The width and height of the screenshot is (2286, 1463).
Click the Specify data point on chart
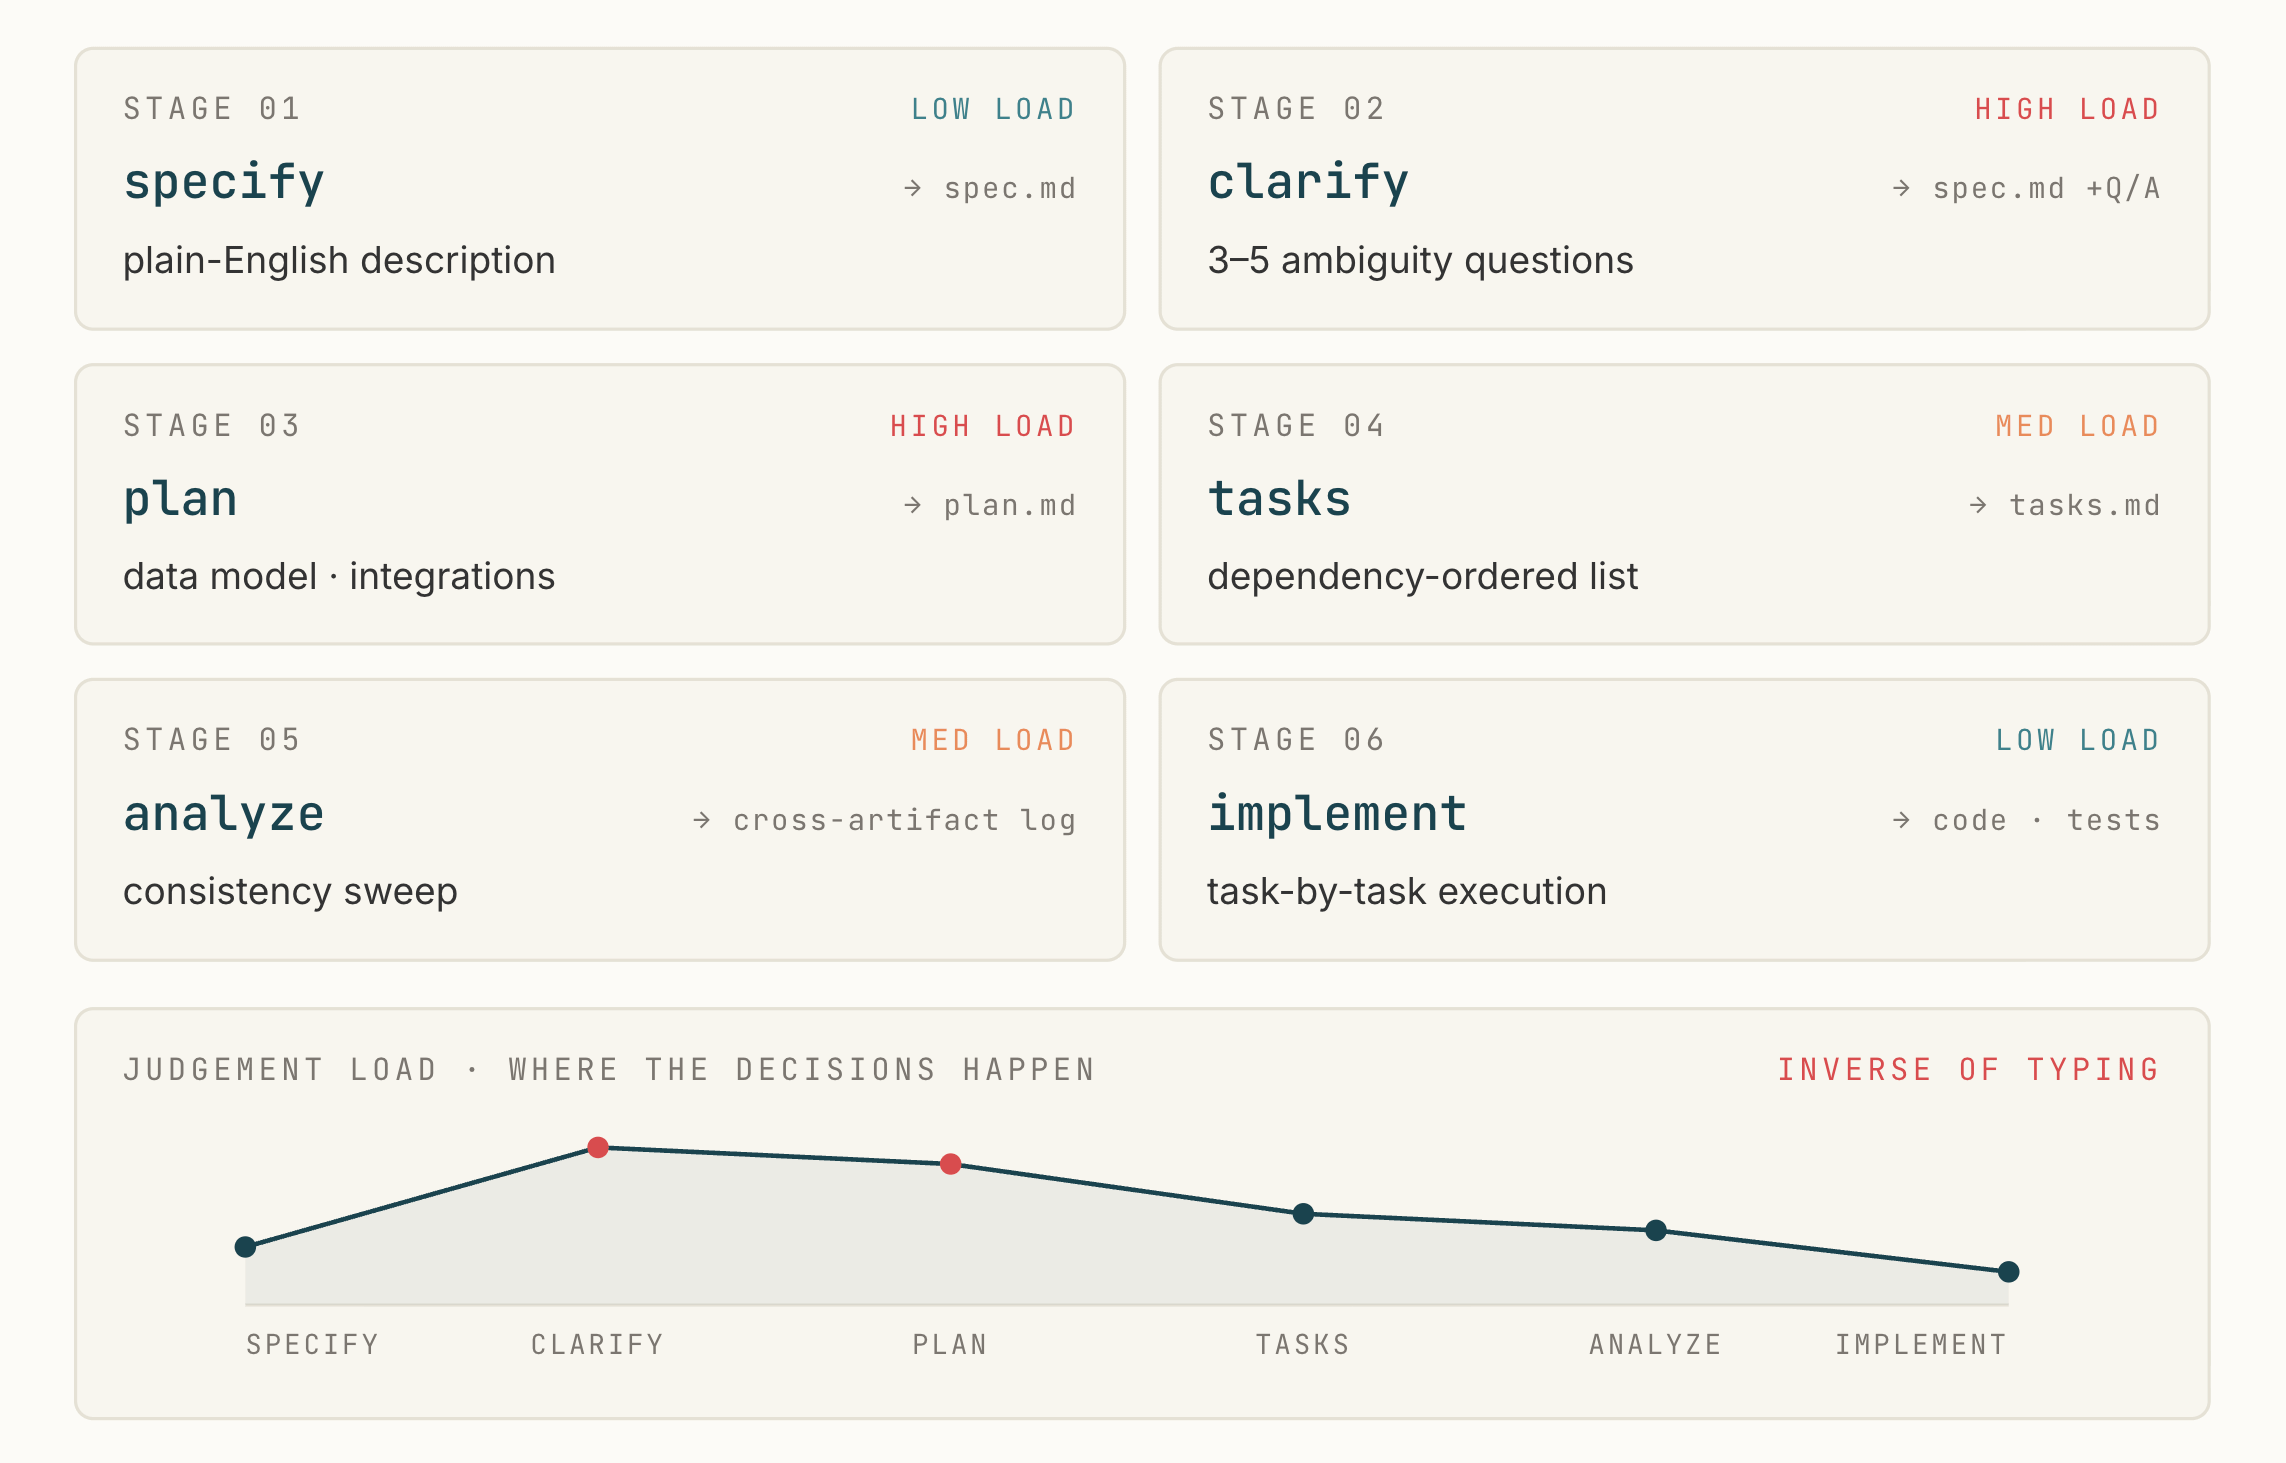tap(245, 1247)
